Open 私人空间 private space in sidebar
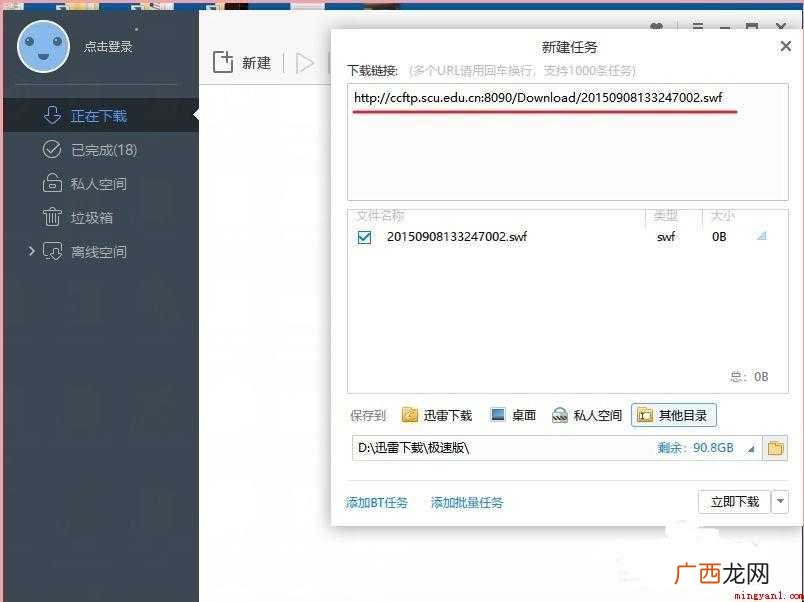 coord(85,184)
